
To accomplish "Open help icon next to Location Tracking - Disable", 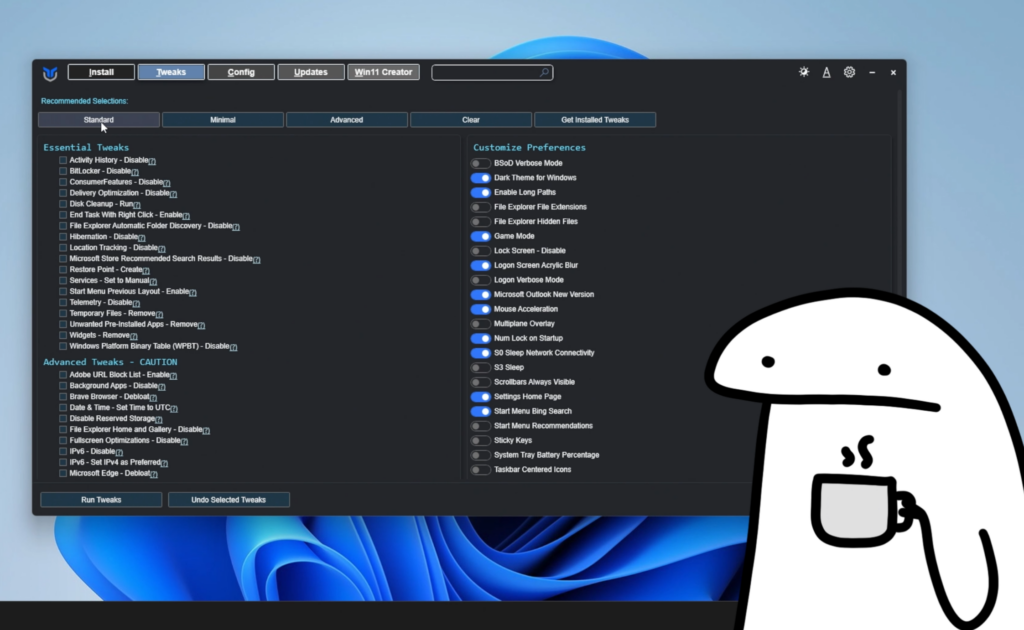I will click(x=161, y=249).
